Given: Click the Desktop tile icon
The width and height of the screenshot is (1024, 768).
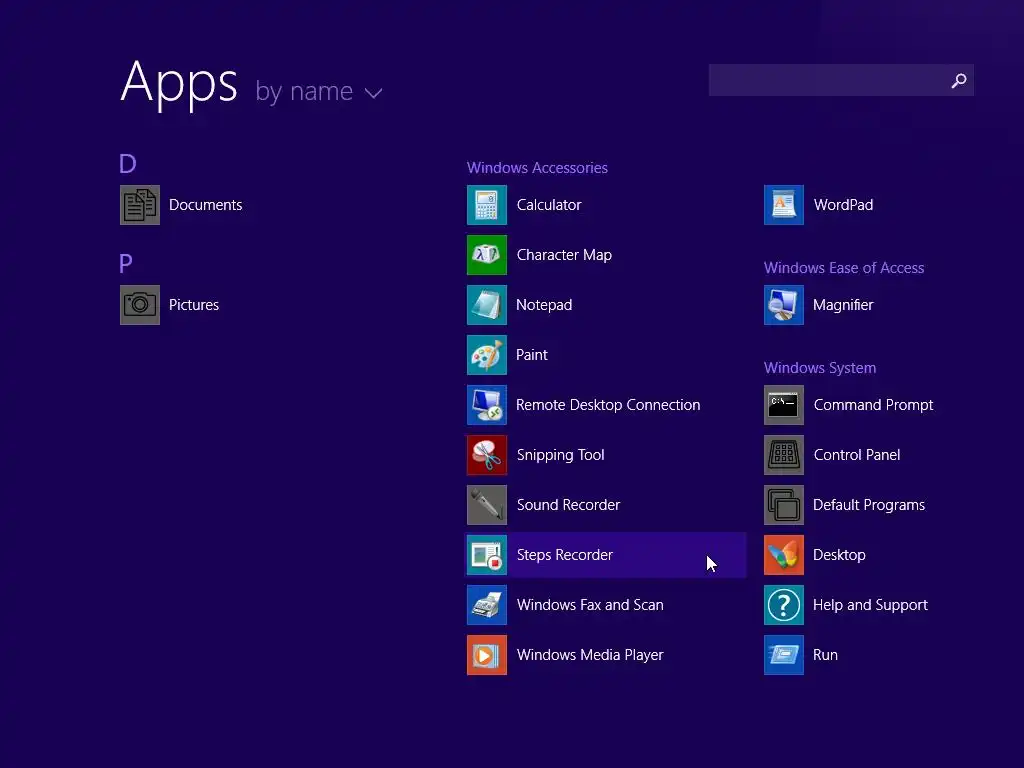Looking at the screenshot, I should coord(784,555).
